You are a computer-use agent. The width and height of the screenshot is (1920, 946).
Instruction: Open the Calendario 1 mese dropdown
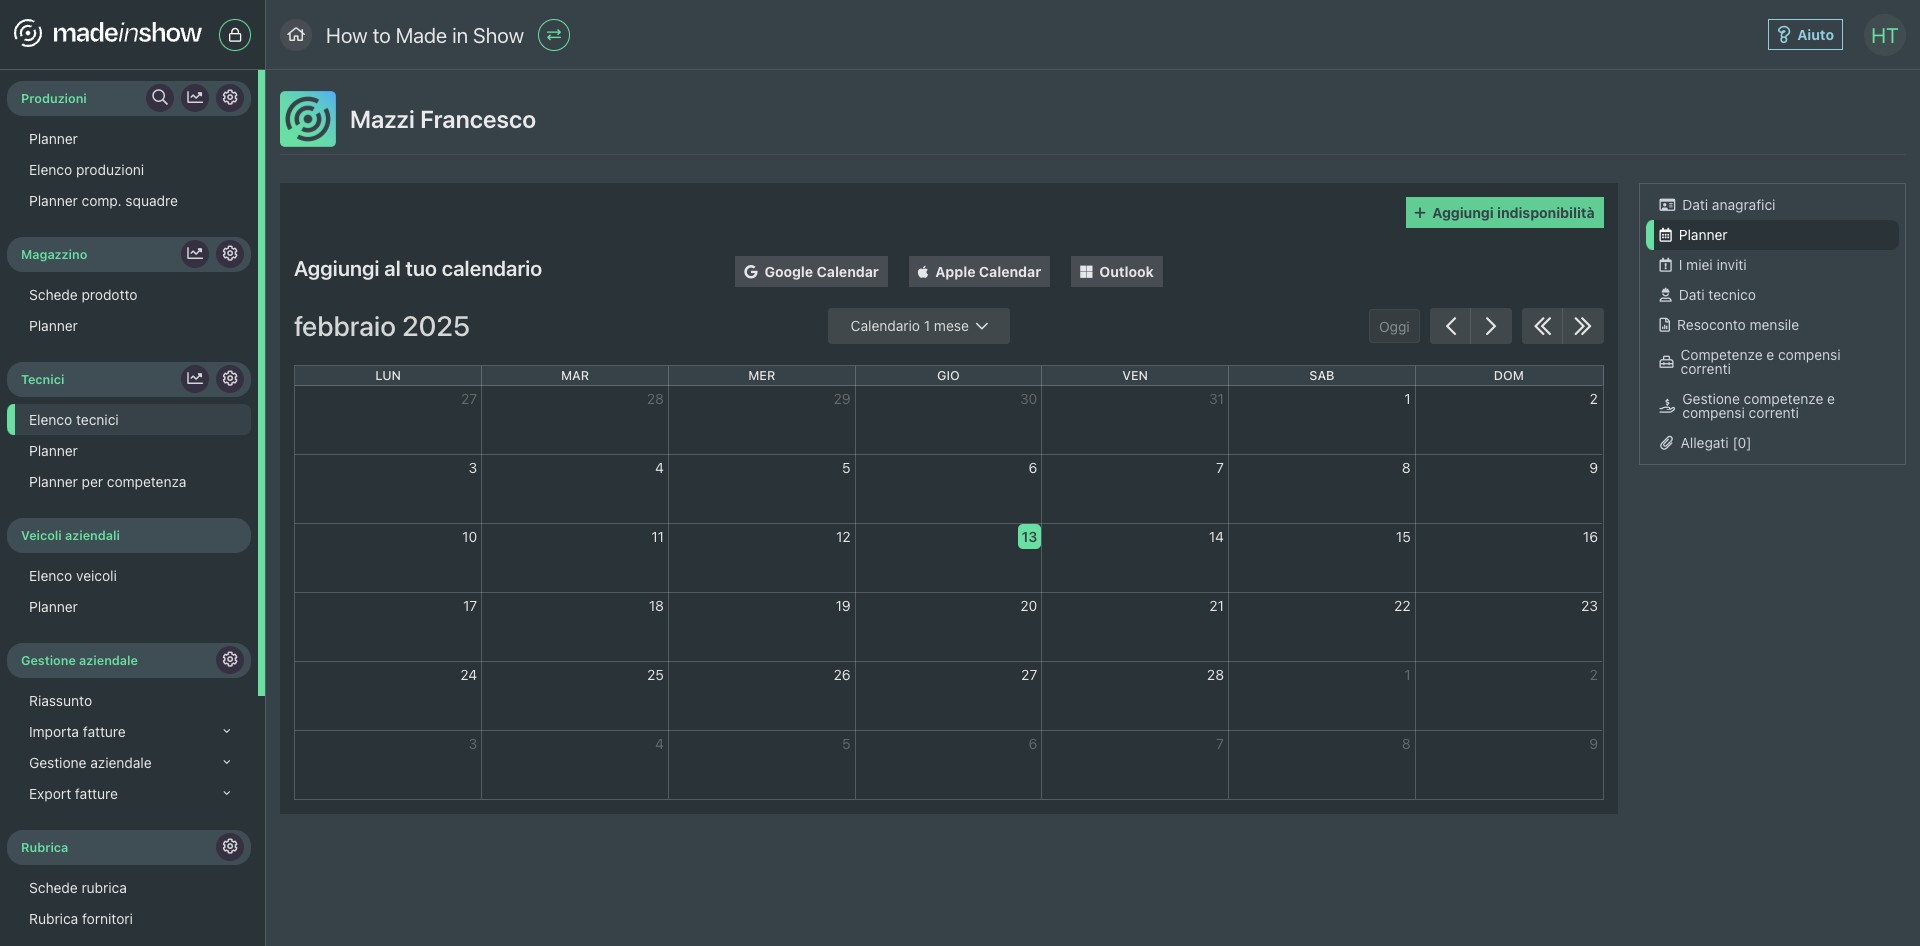click(918, 327)
